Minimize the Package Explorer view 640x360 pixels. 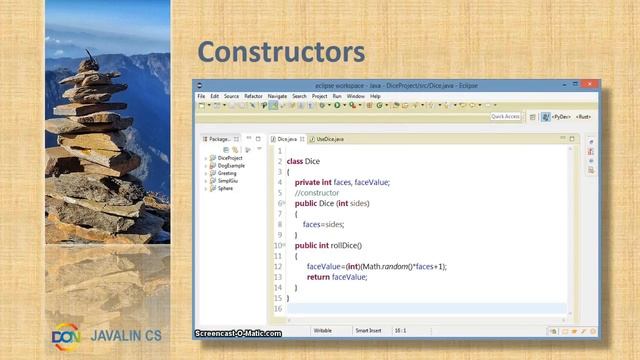point(249,138)
